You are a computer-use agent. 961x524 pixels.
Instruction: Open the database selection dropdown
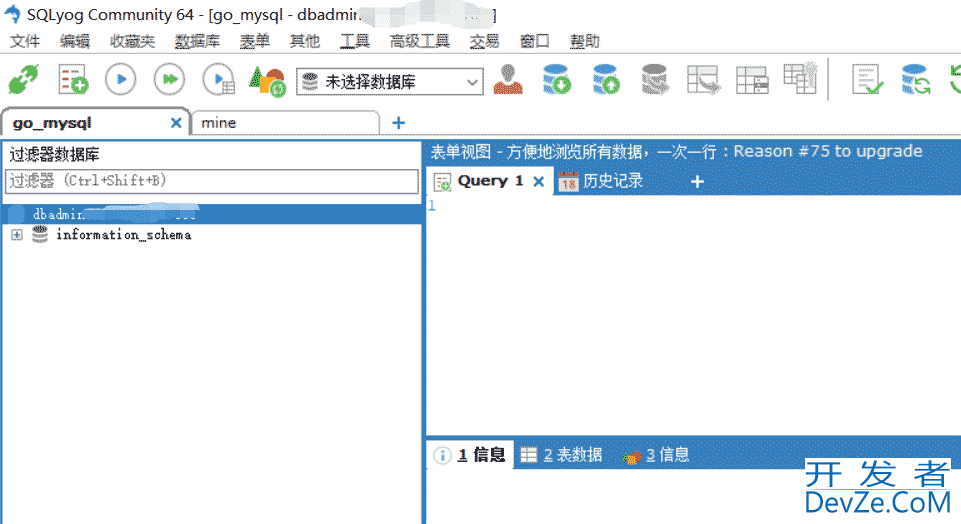390,82
